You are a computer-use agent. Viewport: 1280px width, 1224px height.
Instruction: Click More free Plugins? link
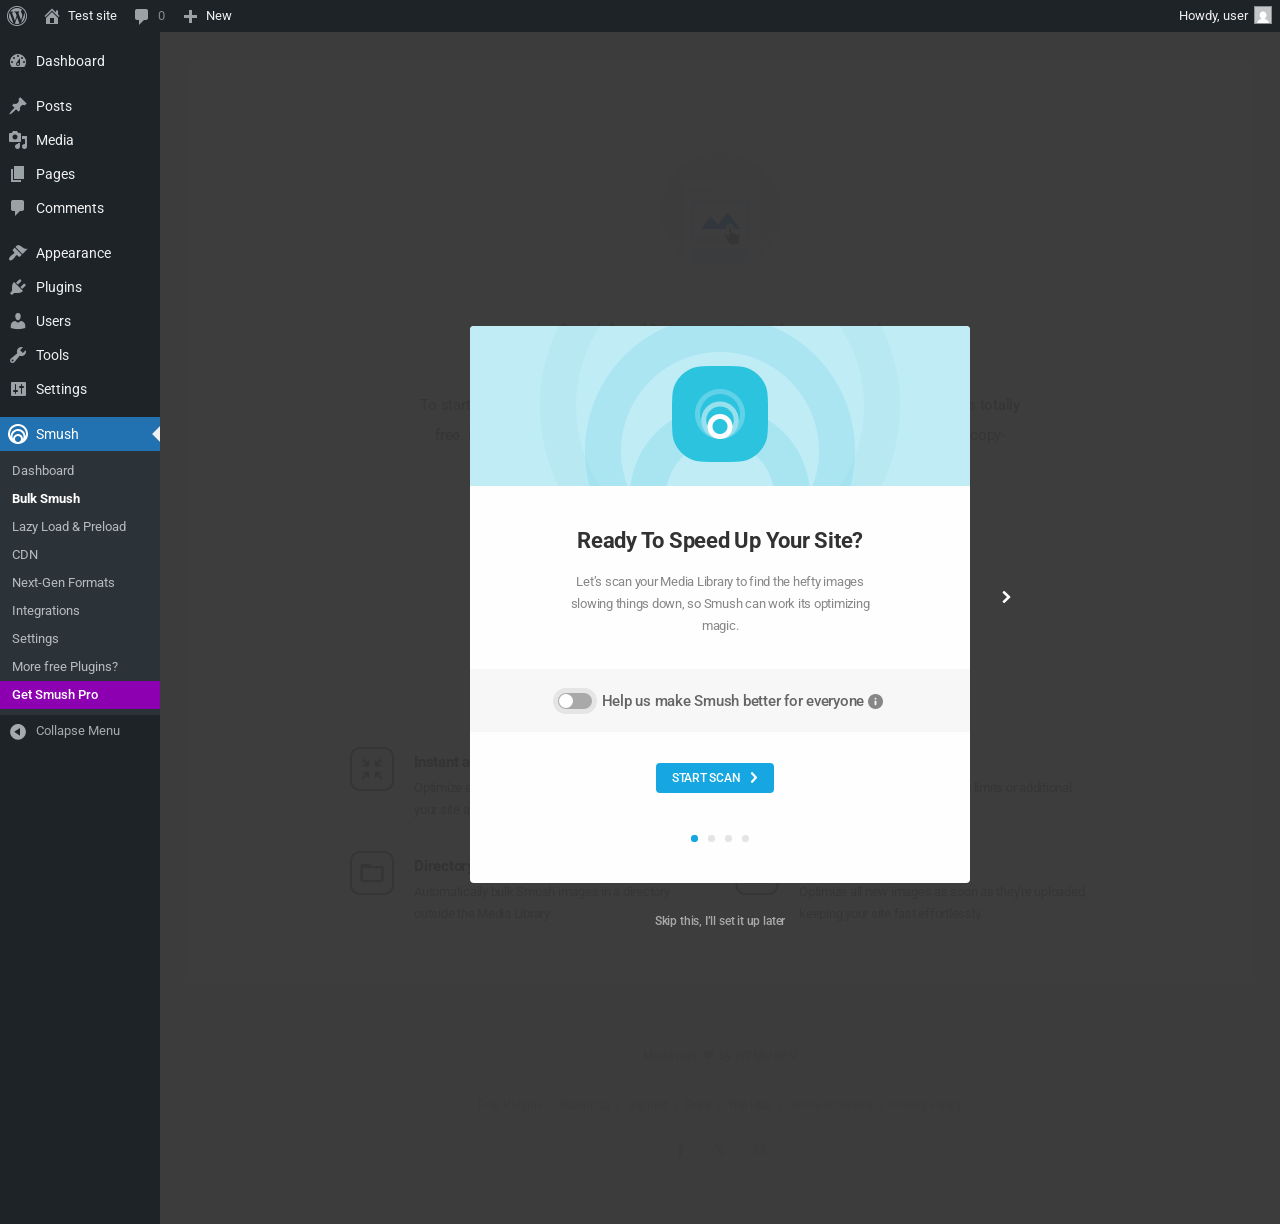tap(80, 667)
